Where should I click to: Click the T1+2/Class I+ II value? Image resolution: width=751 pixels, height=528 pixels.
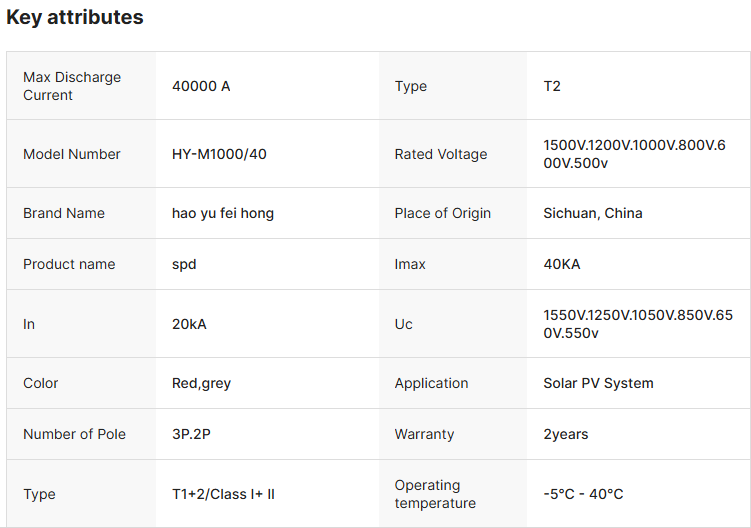coord(223,494)
